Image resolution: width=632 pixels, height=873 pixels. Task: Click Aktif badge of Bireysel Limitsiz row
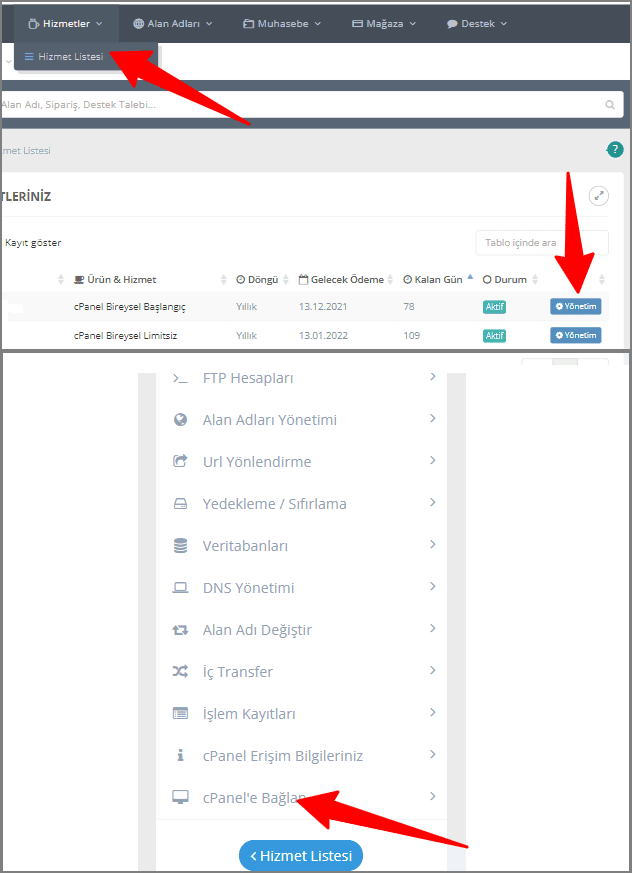tap(494, 336)
